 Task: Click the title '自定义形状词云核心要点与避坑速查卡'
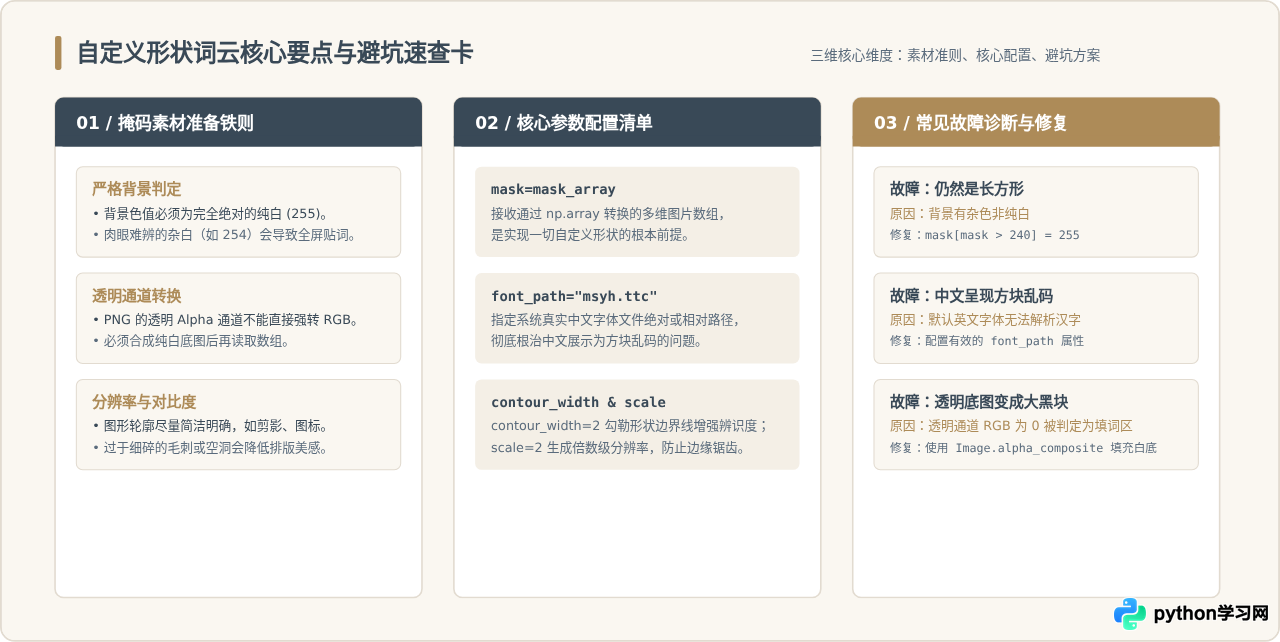coord(275,53)
